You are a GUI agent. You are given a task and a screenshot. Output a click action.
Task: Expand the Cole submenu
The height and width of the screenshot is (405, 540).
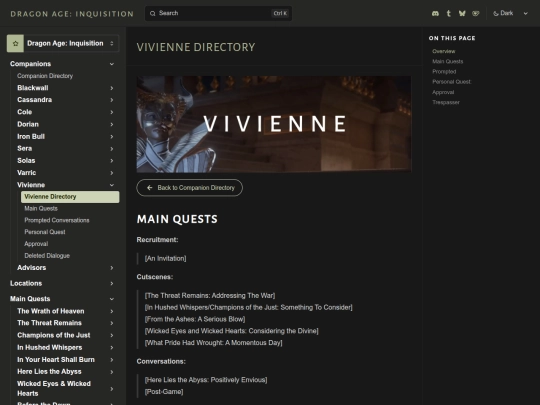coord(112,112)
